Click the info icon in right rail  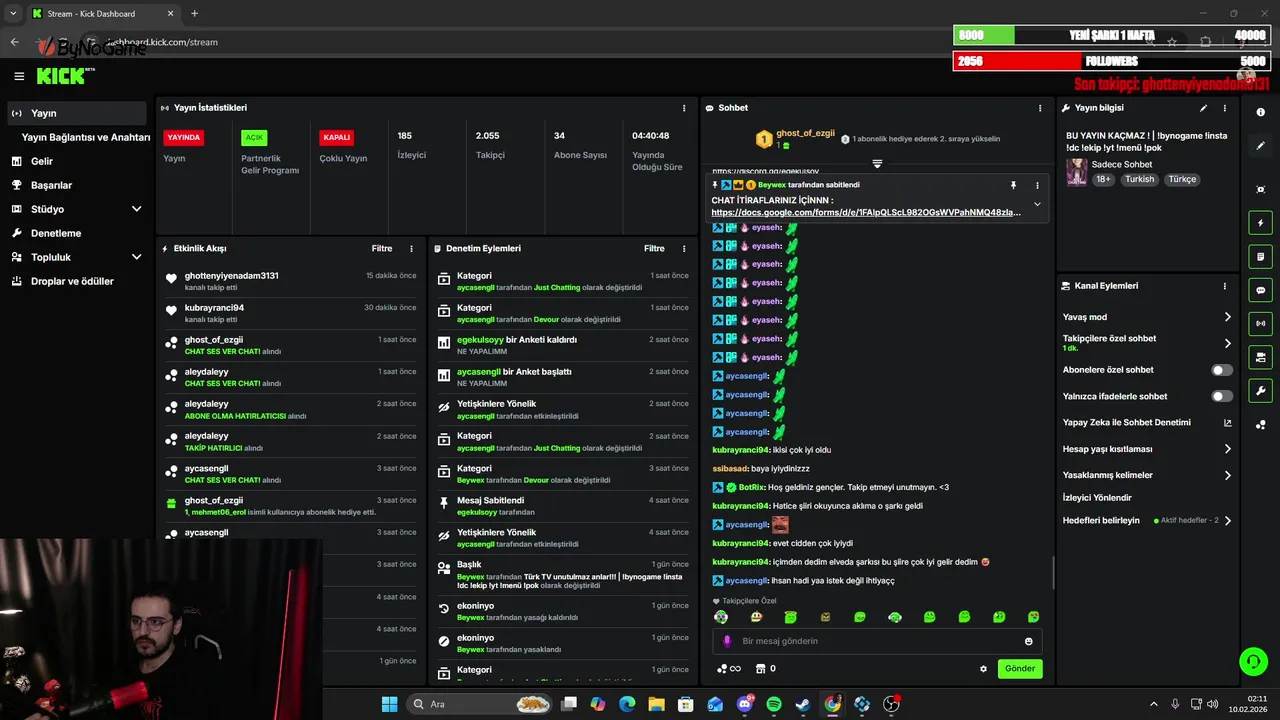coord(1260,112)
